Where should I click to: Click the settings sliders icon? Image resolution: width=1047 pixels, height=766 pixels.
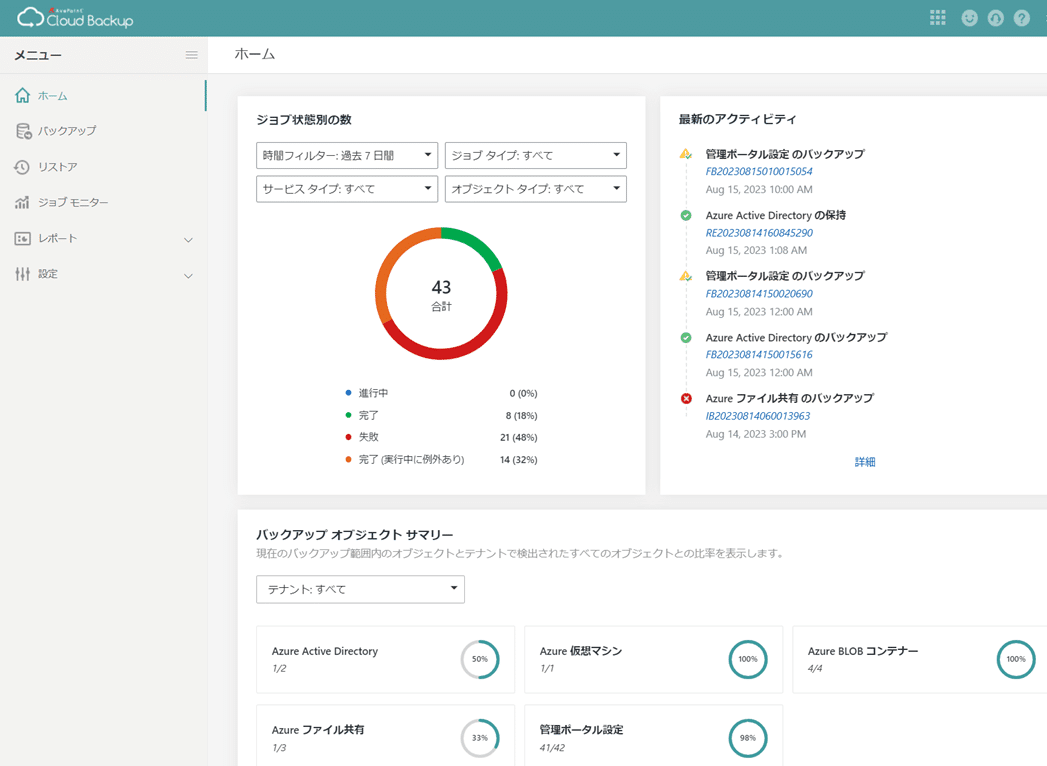23,274
